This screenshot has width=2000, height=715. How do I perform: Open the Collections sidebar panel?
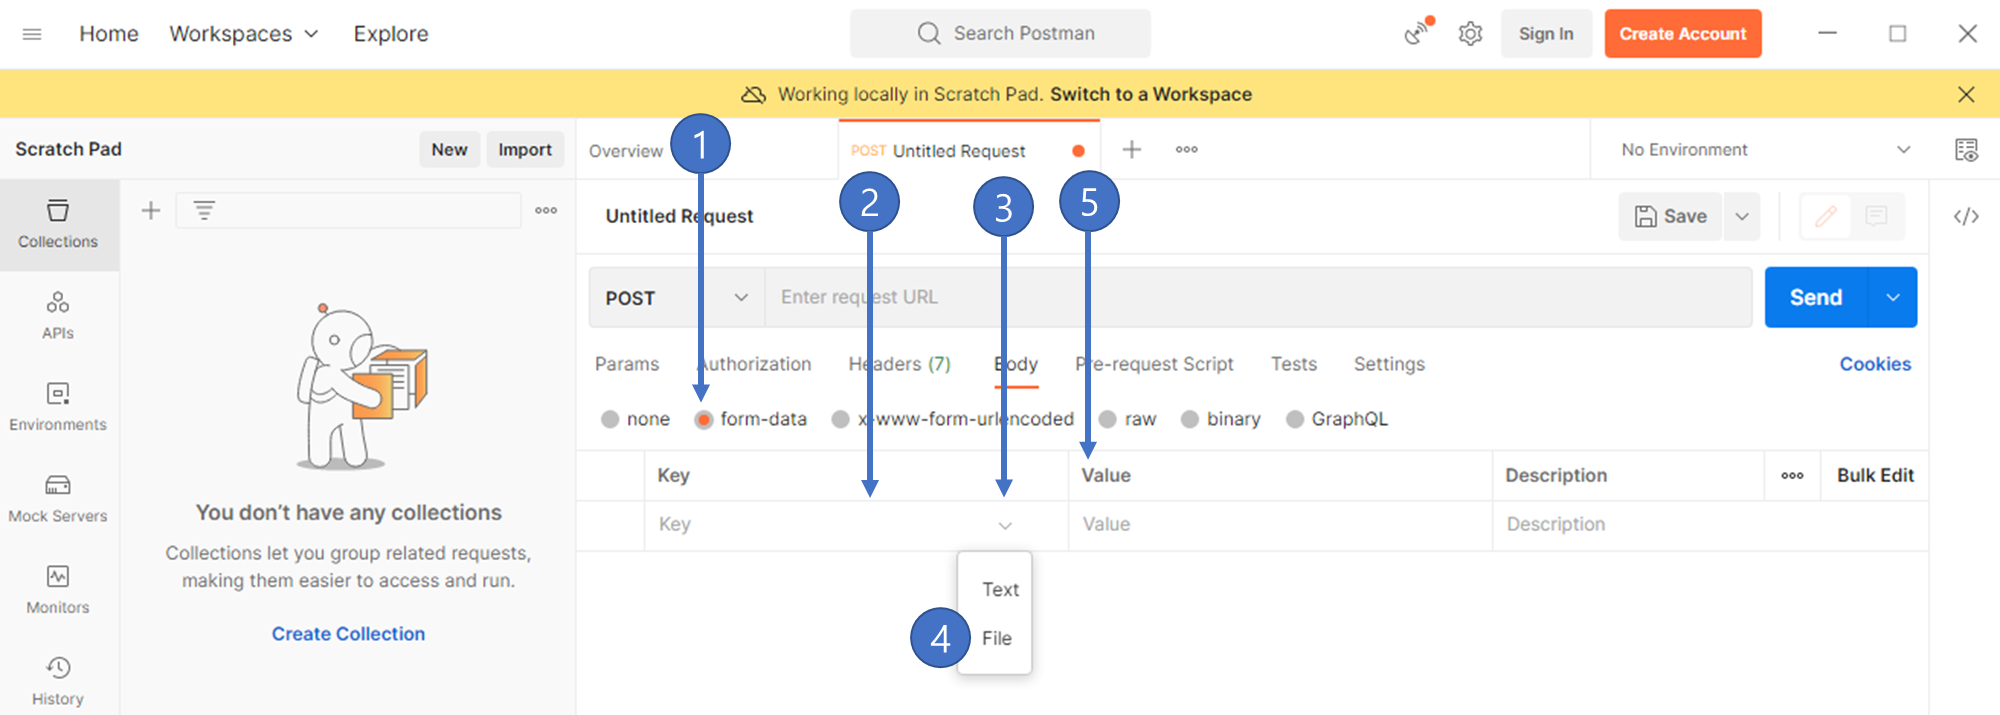[58, 225]
